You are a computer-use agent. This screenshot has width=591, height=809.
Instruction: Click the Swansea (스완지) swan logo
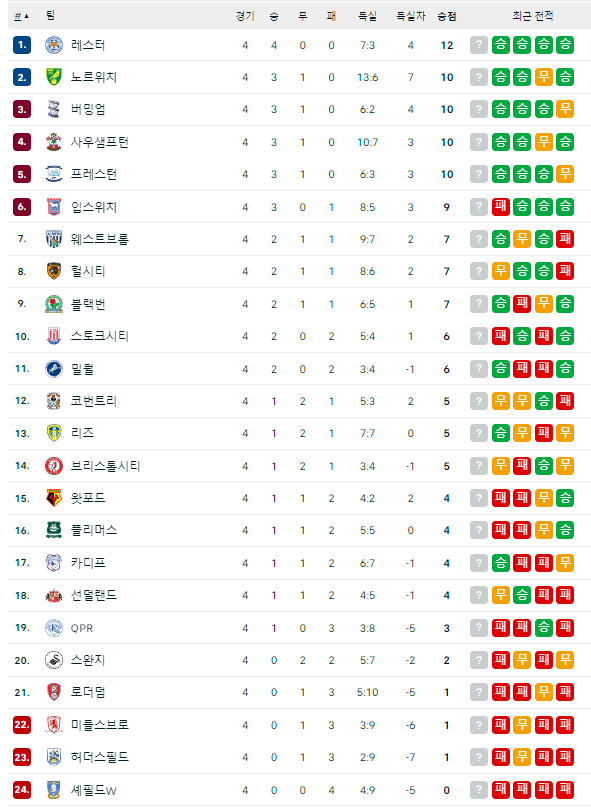click(54, 660)
